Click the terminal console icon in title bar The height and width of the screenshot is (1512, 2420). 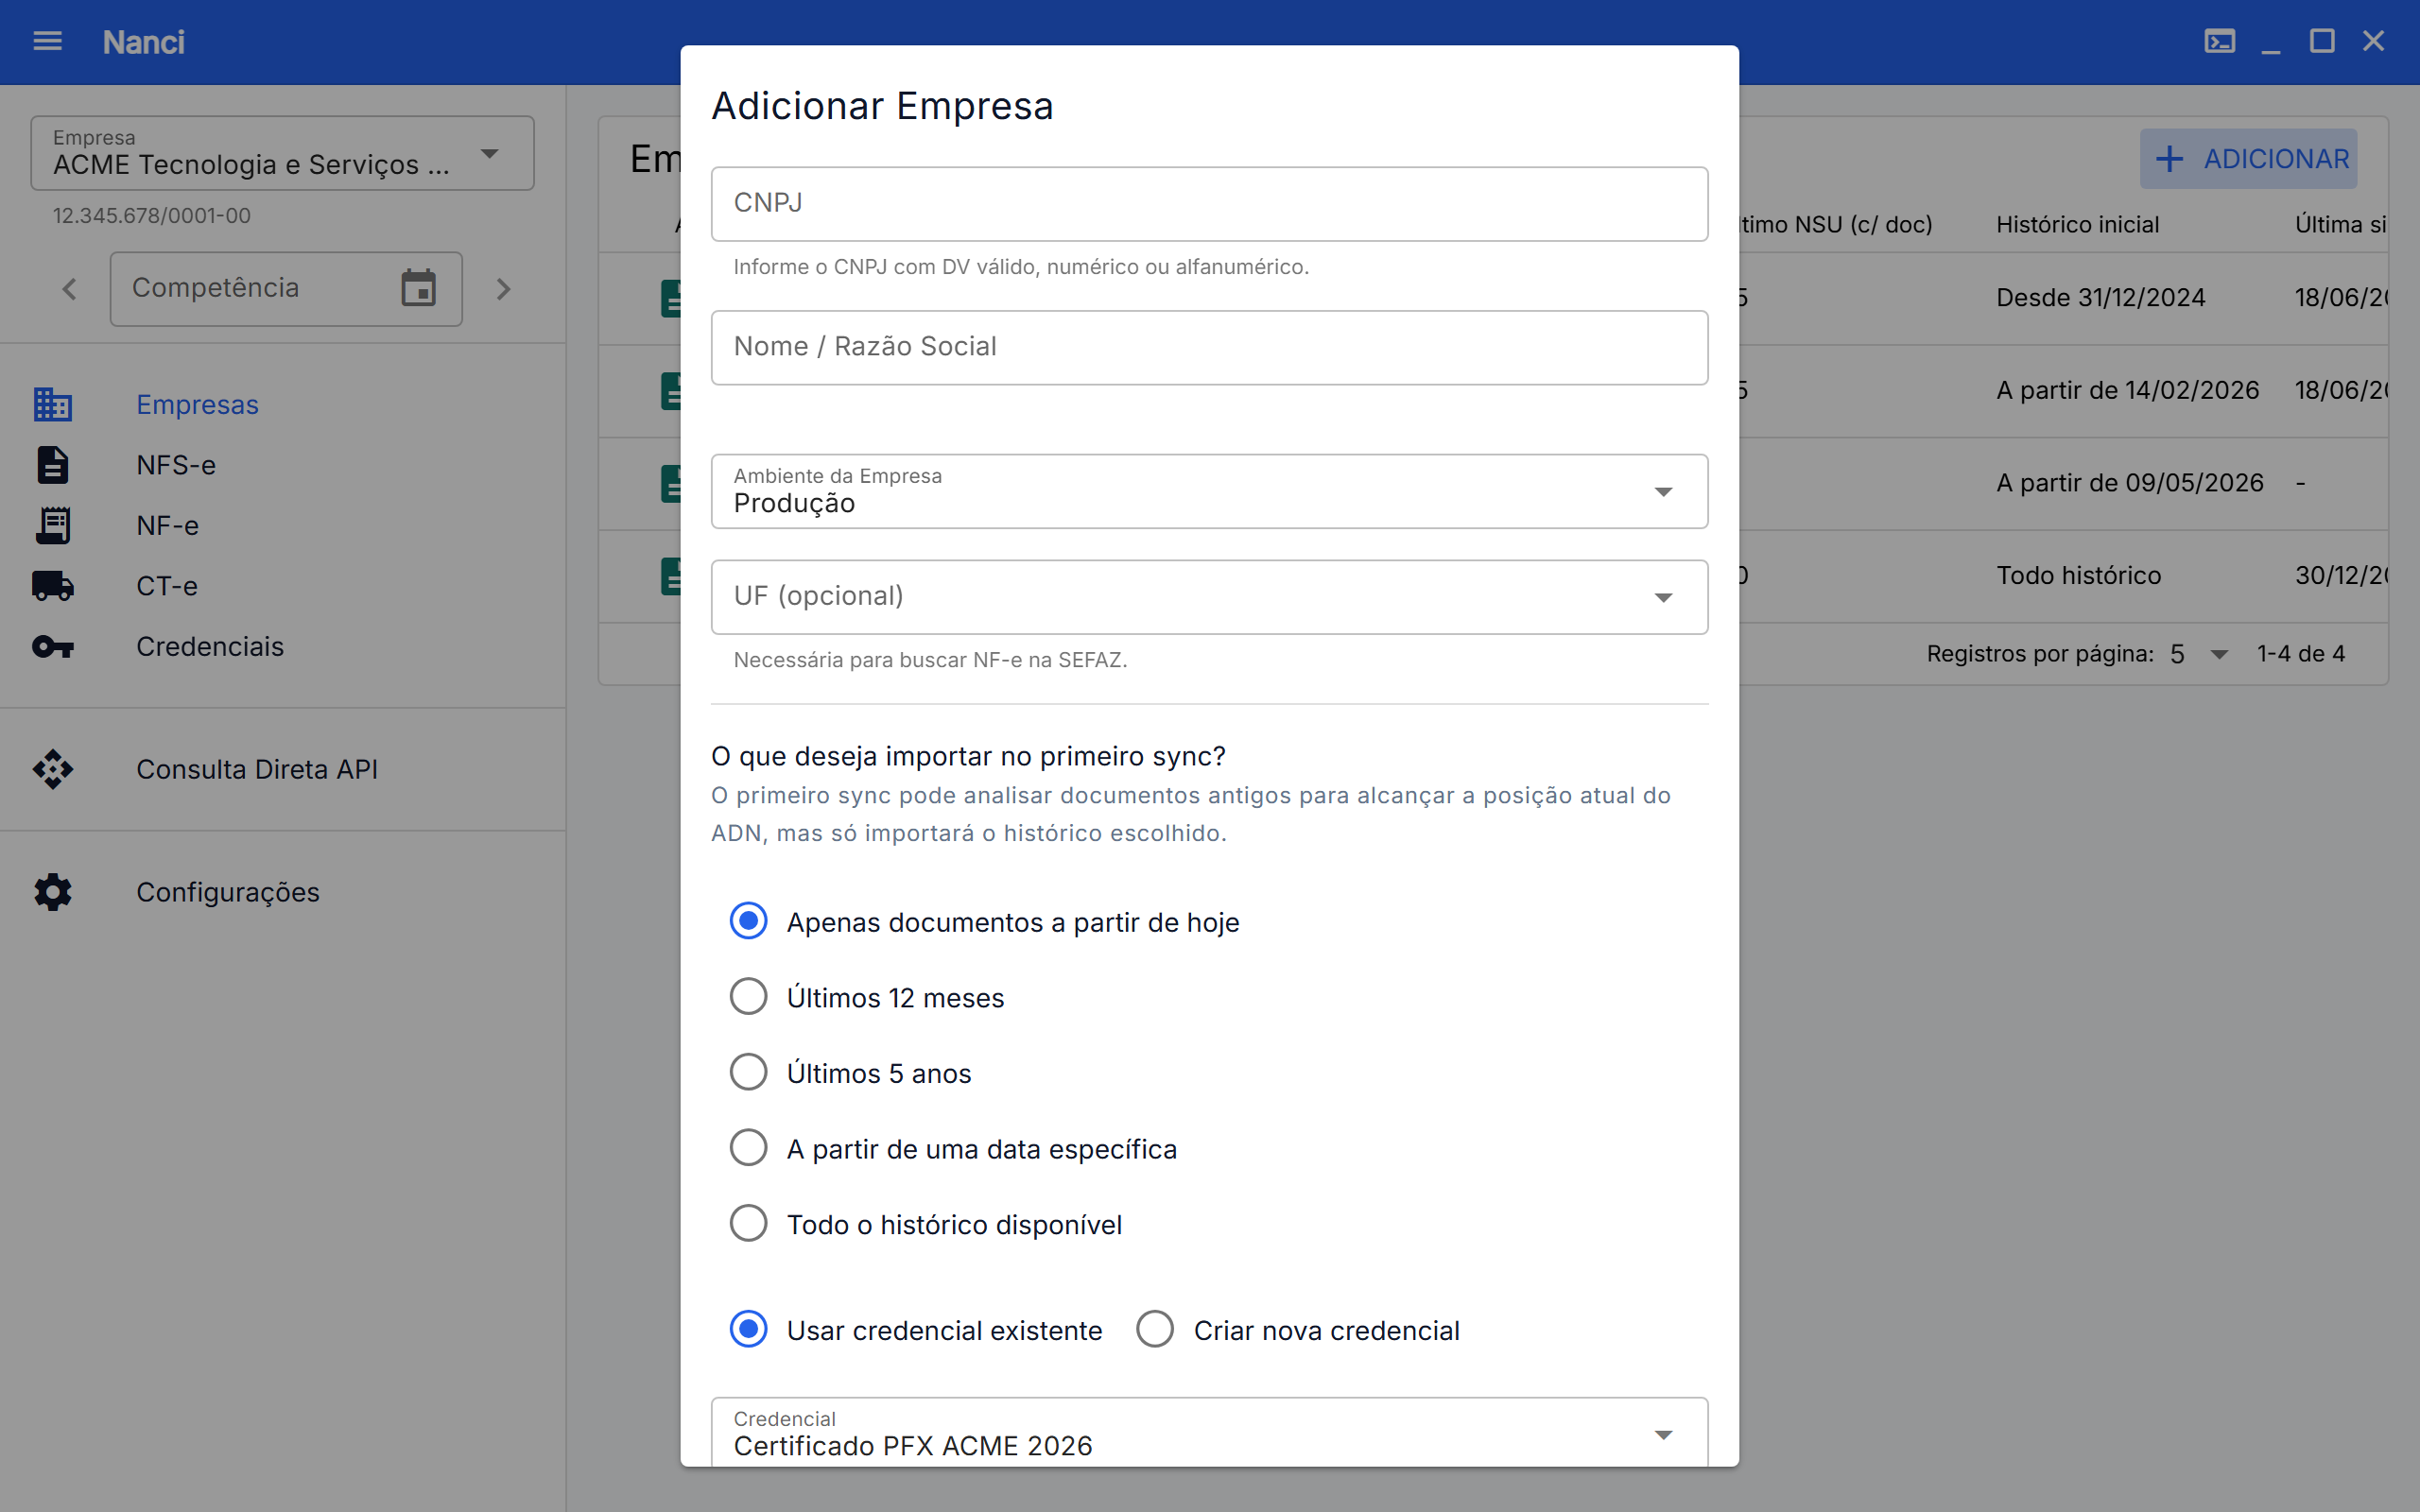pos(2220,41)
